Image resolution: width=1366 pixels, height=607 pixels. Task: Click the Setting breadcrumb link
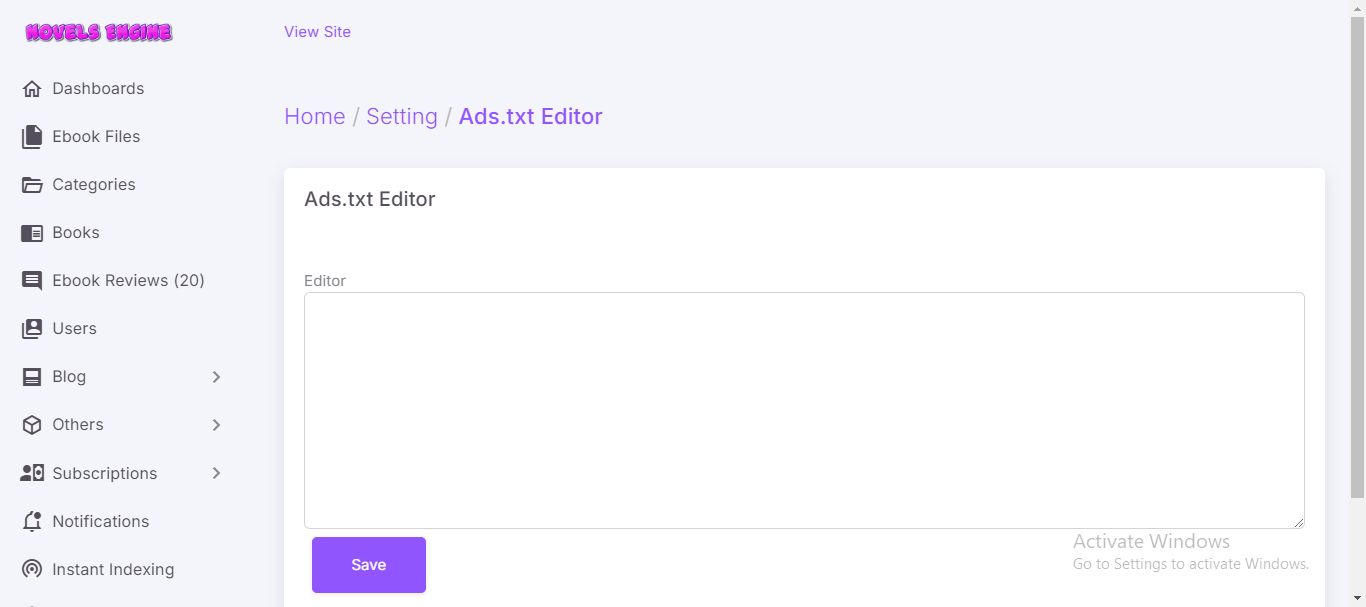[402, 116]
